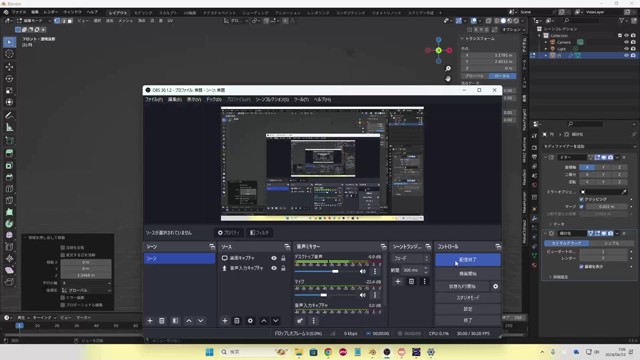This screenshot has width=640, height=360.
Task: Open virtual camera settings gear icon
Action: tap(496, 287)
